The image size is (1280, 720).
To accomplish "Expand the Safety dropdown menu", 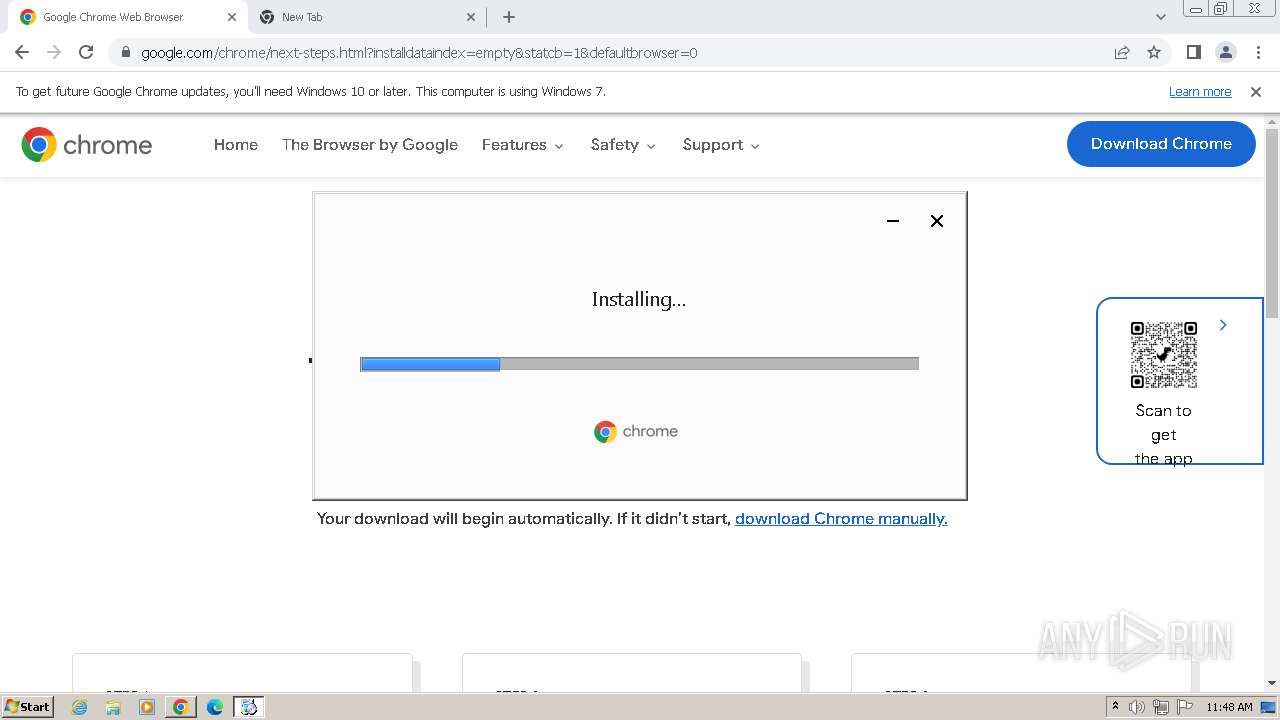I will [623, 145].
